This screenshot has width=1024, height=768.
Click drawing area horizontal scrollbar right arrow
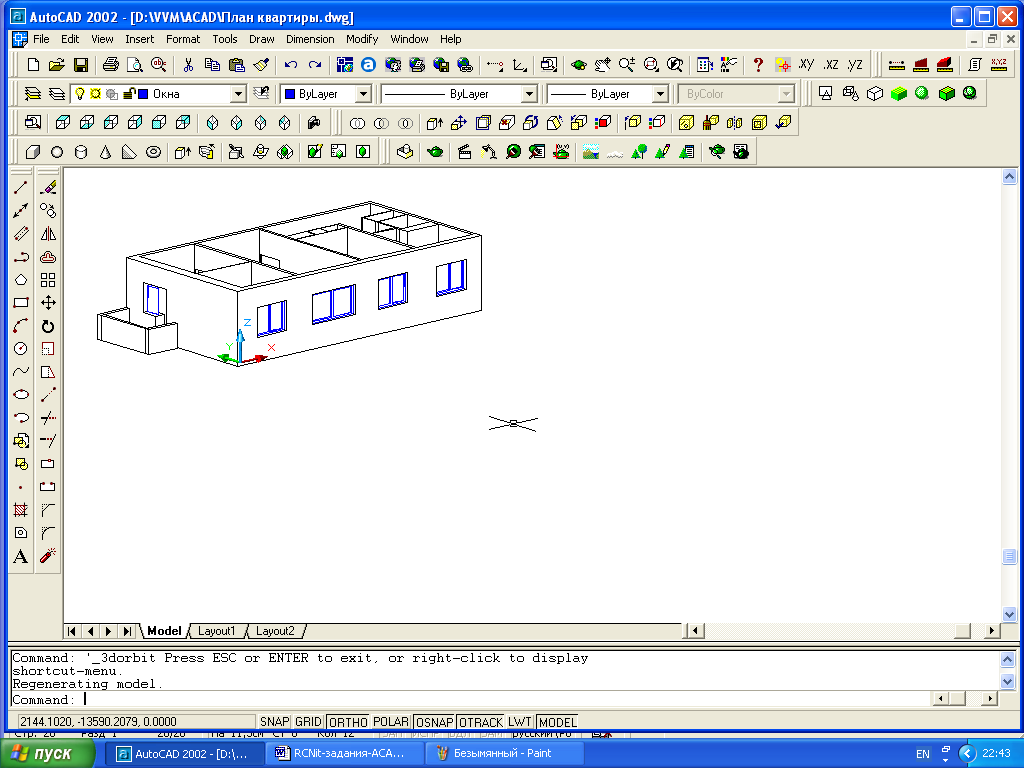(992, 631)
